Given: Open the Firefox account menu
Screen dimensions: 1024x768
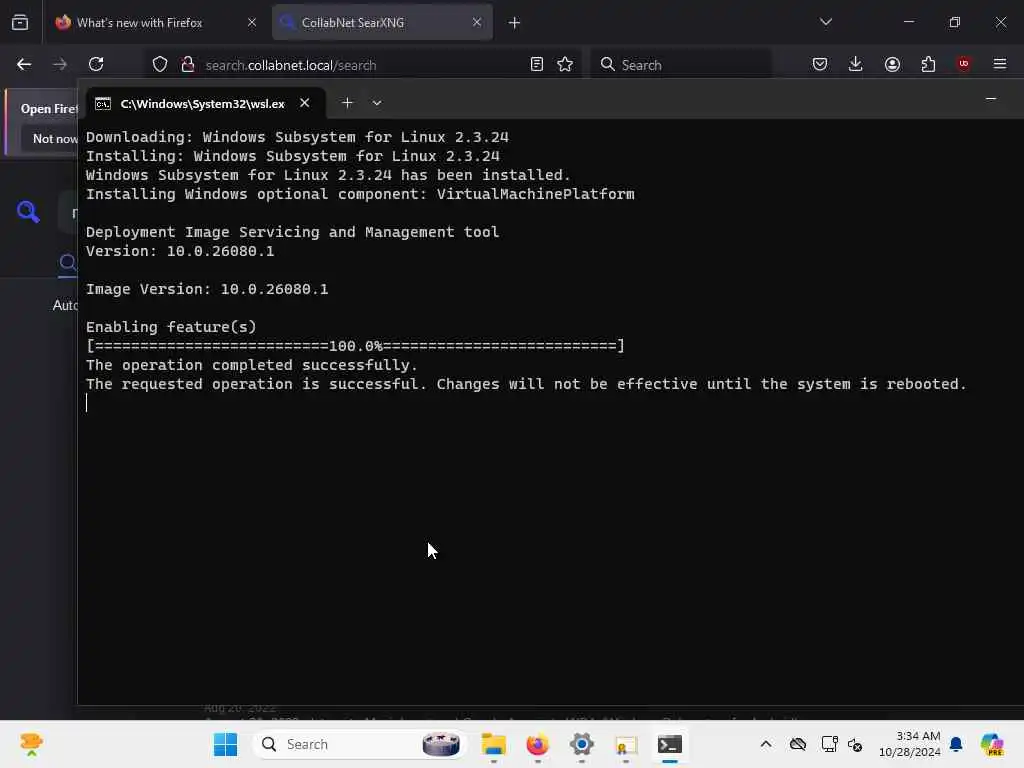Looking at the screenshot, I should [x=892, y=64].
